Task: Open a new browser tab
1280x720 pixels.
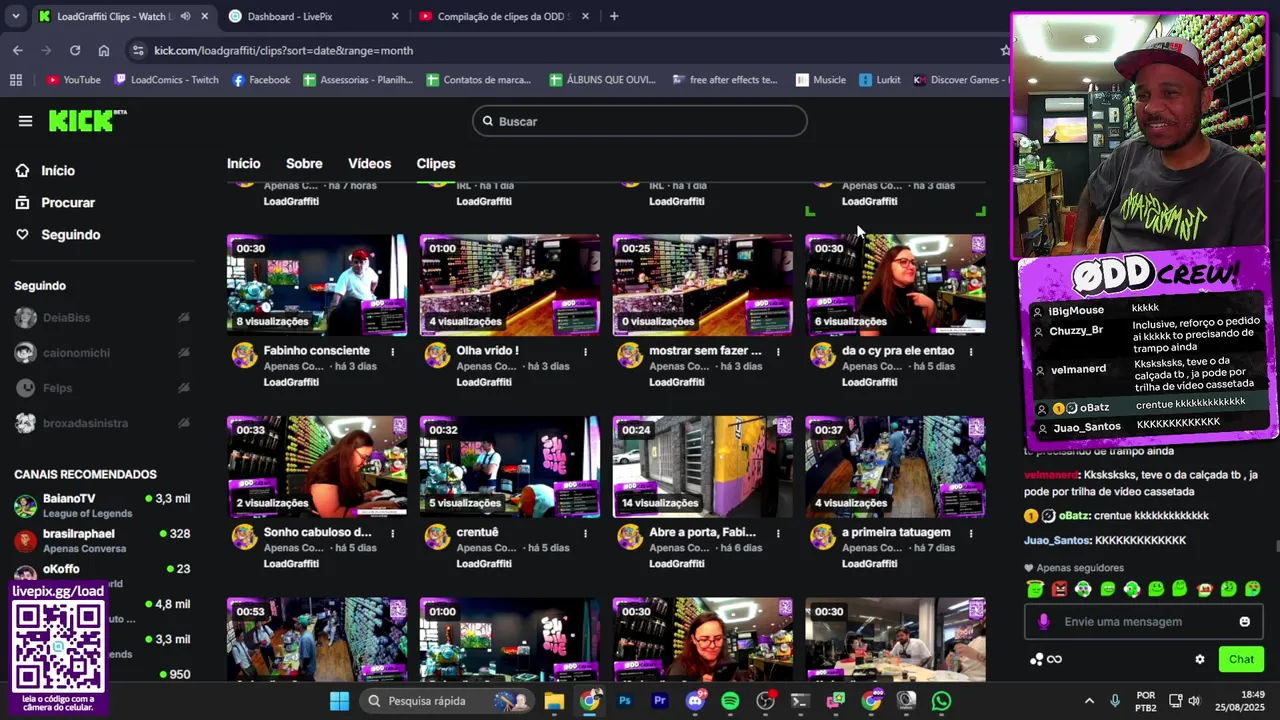Action: click(614, 16)
